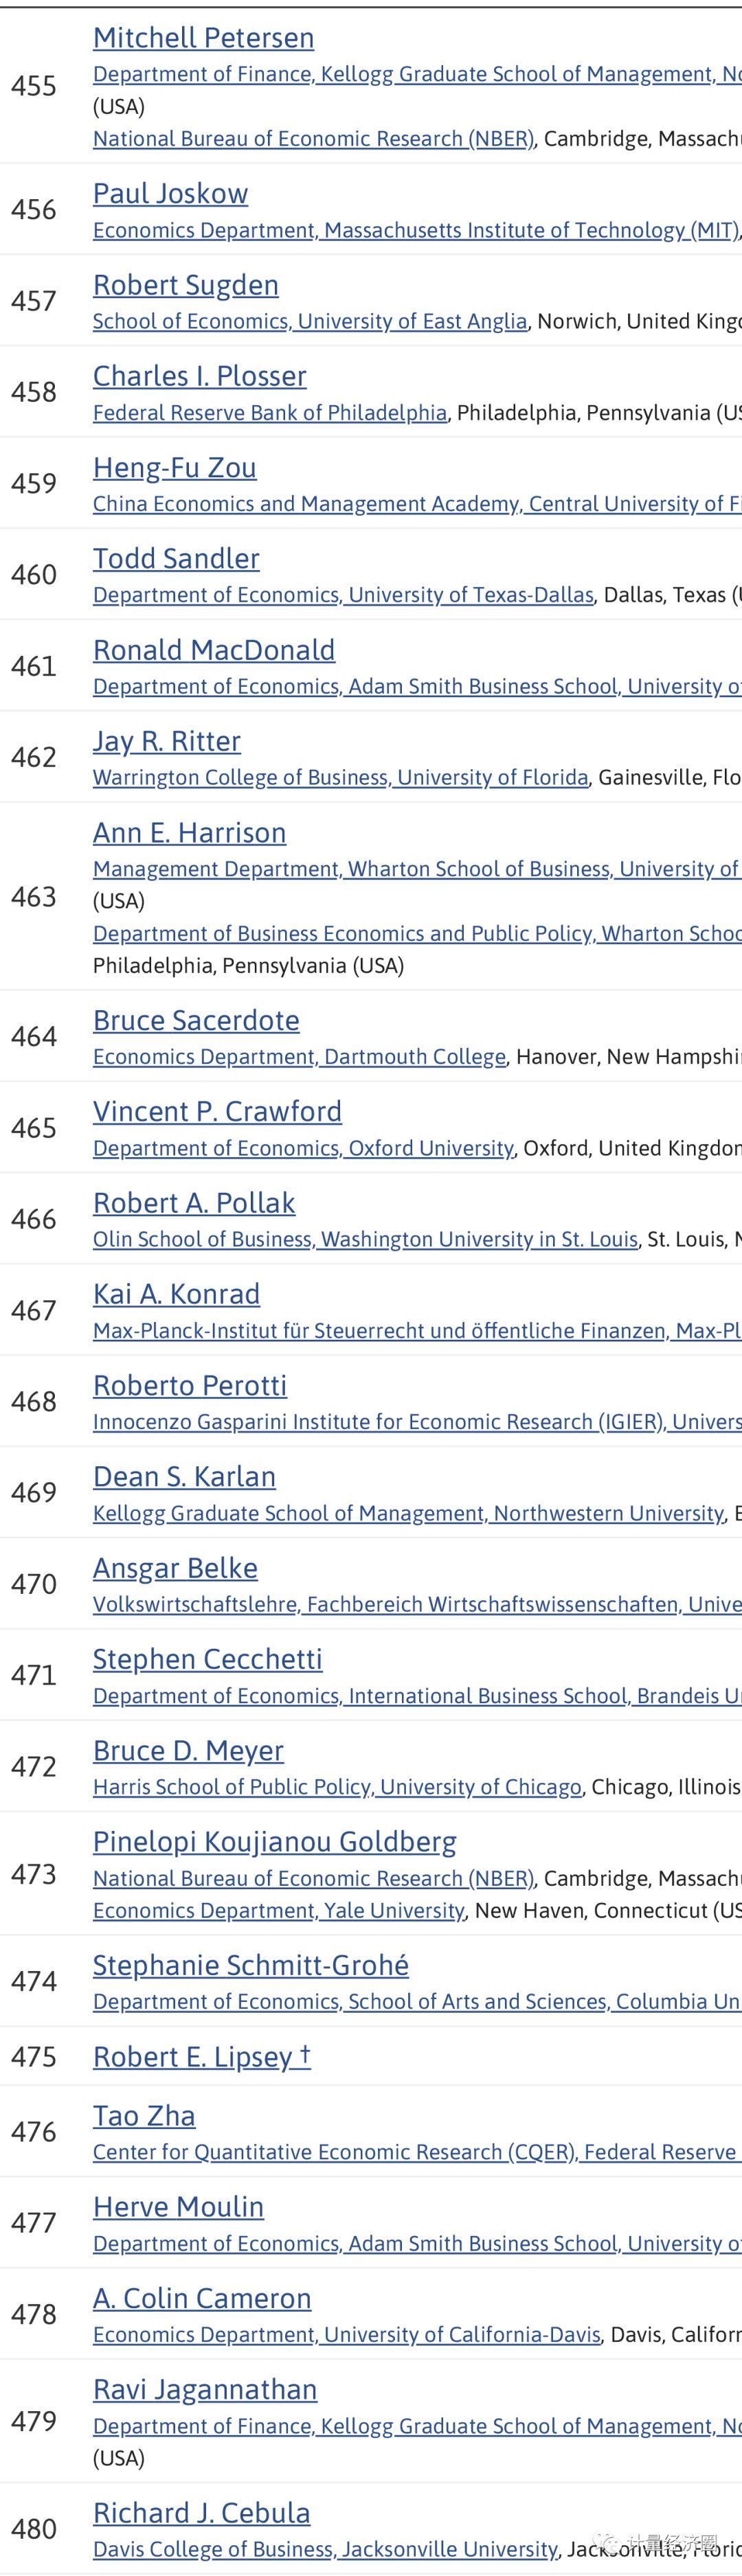Click the Dean S. Karlan link
This screenshot has width=742, height=2576.
[184, 1477]
